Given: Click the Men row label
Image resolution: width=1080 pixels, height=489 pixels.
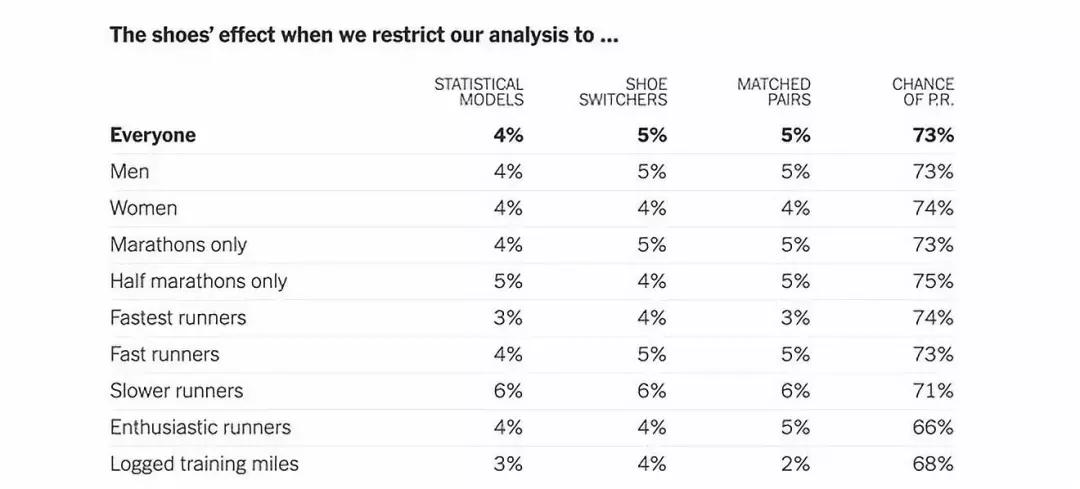Looking at the screenshot, I should click(130, 172).
